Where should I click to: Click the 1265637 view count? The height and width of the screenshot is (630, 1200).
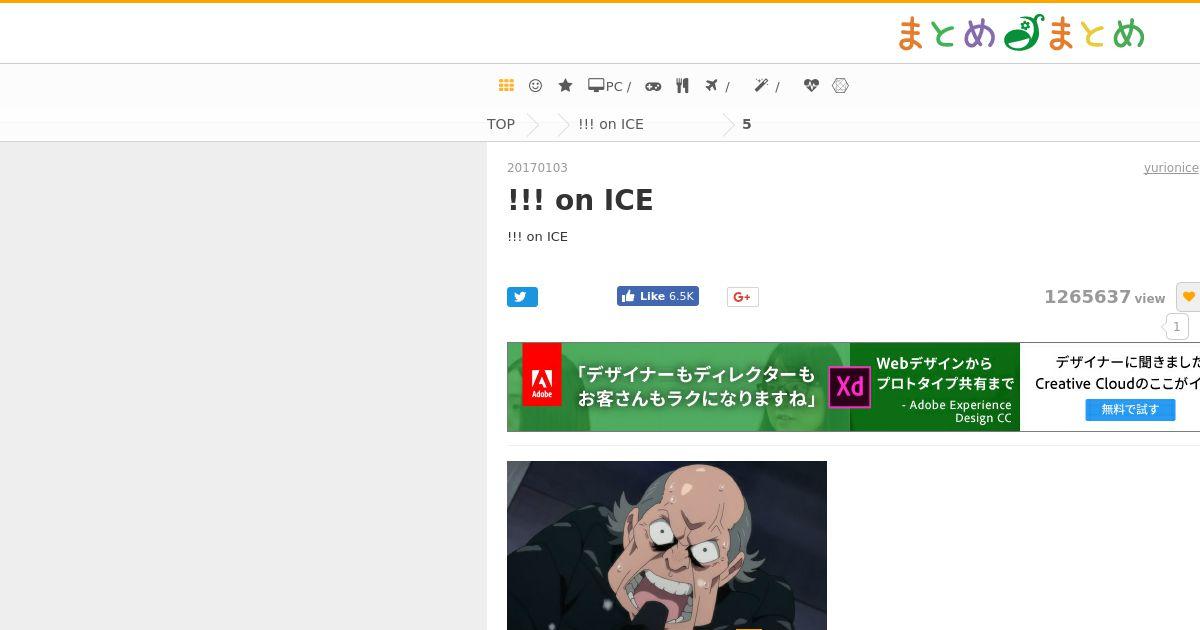[x=1087, y=297]
